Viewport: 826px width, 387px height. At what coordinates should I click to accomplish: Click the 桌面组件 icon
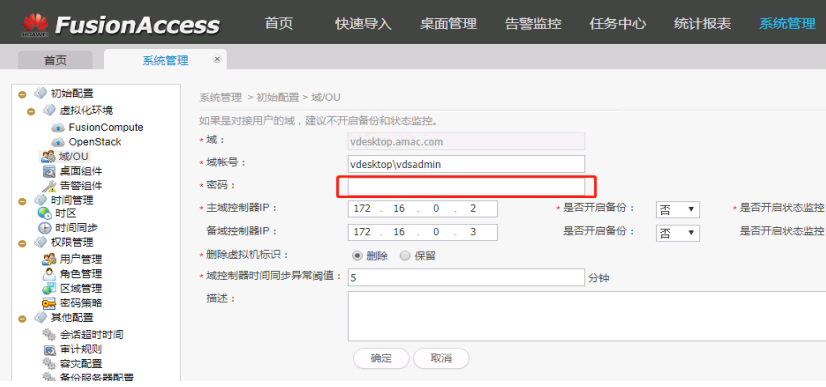(49, 171)
